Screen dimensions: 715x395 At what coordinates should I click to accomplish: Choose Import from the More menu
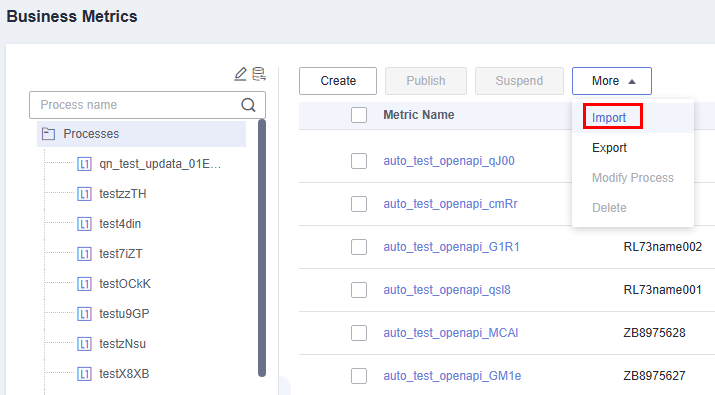(x=609, y=118)
